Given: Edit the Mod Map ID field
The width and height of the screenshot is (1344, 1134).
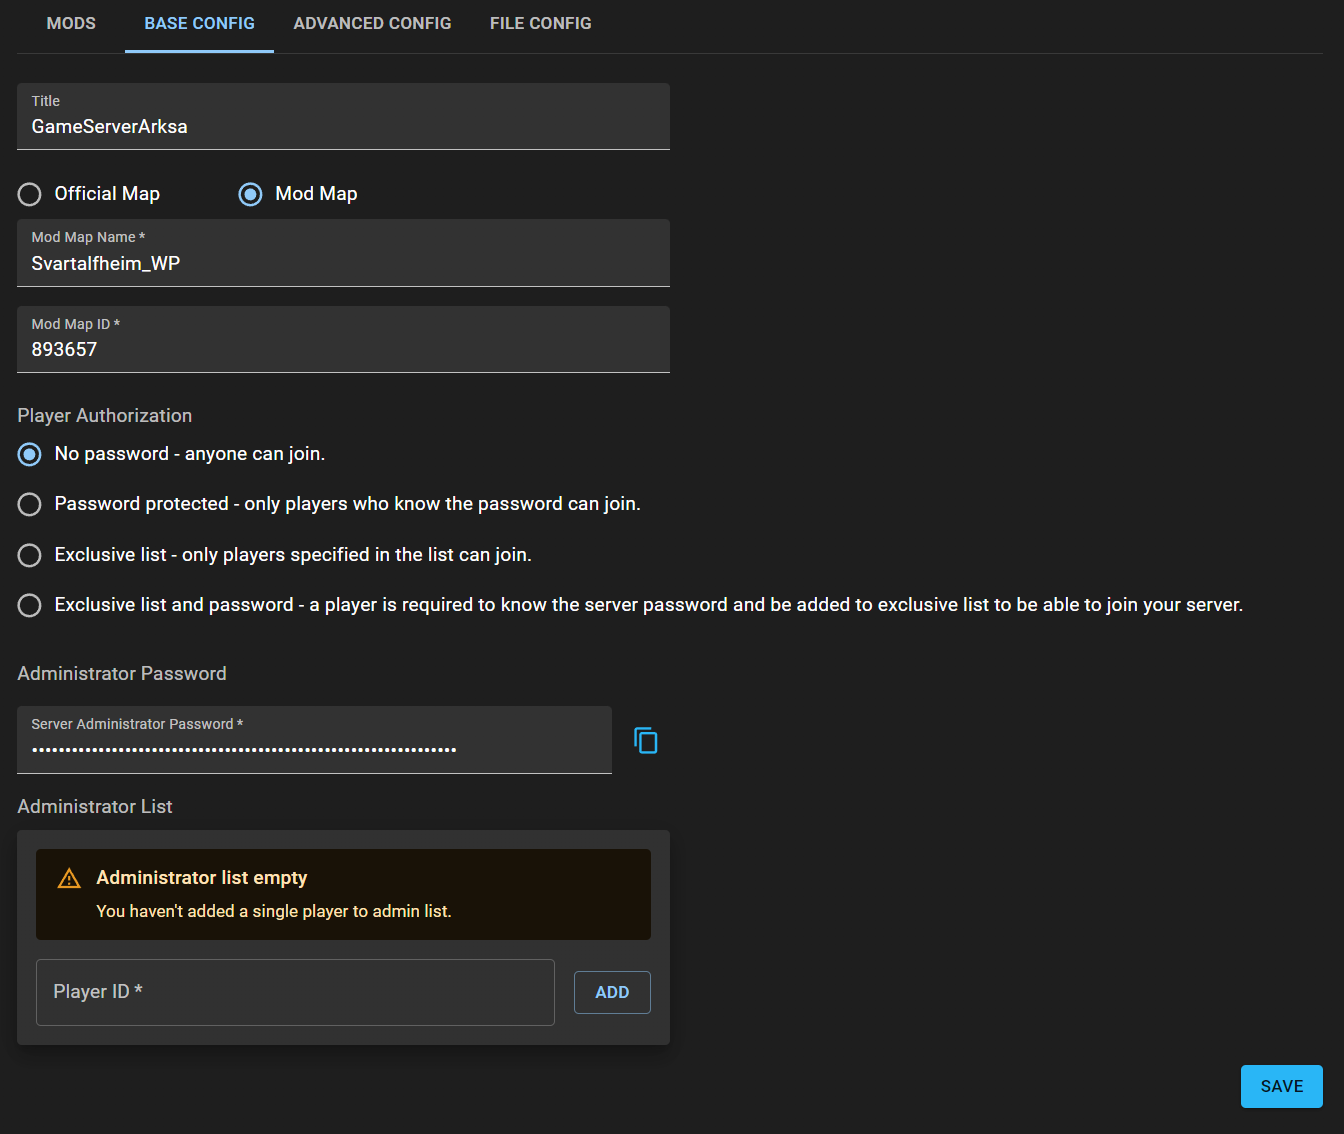Looking at the screenshot, I should click(x=343, y=339).
